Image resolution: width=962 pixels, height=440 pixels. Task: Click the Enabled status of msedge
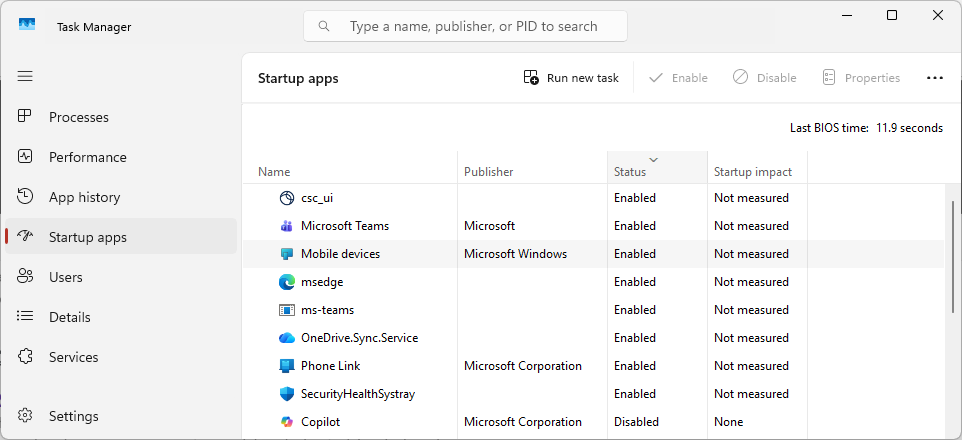[635, 282]
